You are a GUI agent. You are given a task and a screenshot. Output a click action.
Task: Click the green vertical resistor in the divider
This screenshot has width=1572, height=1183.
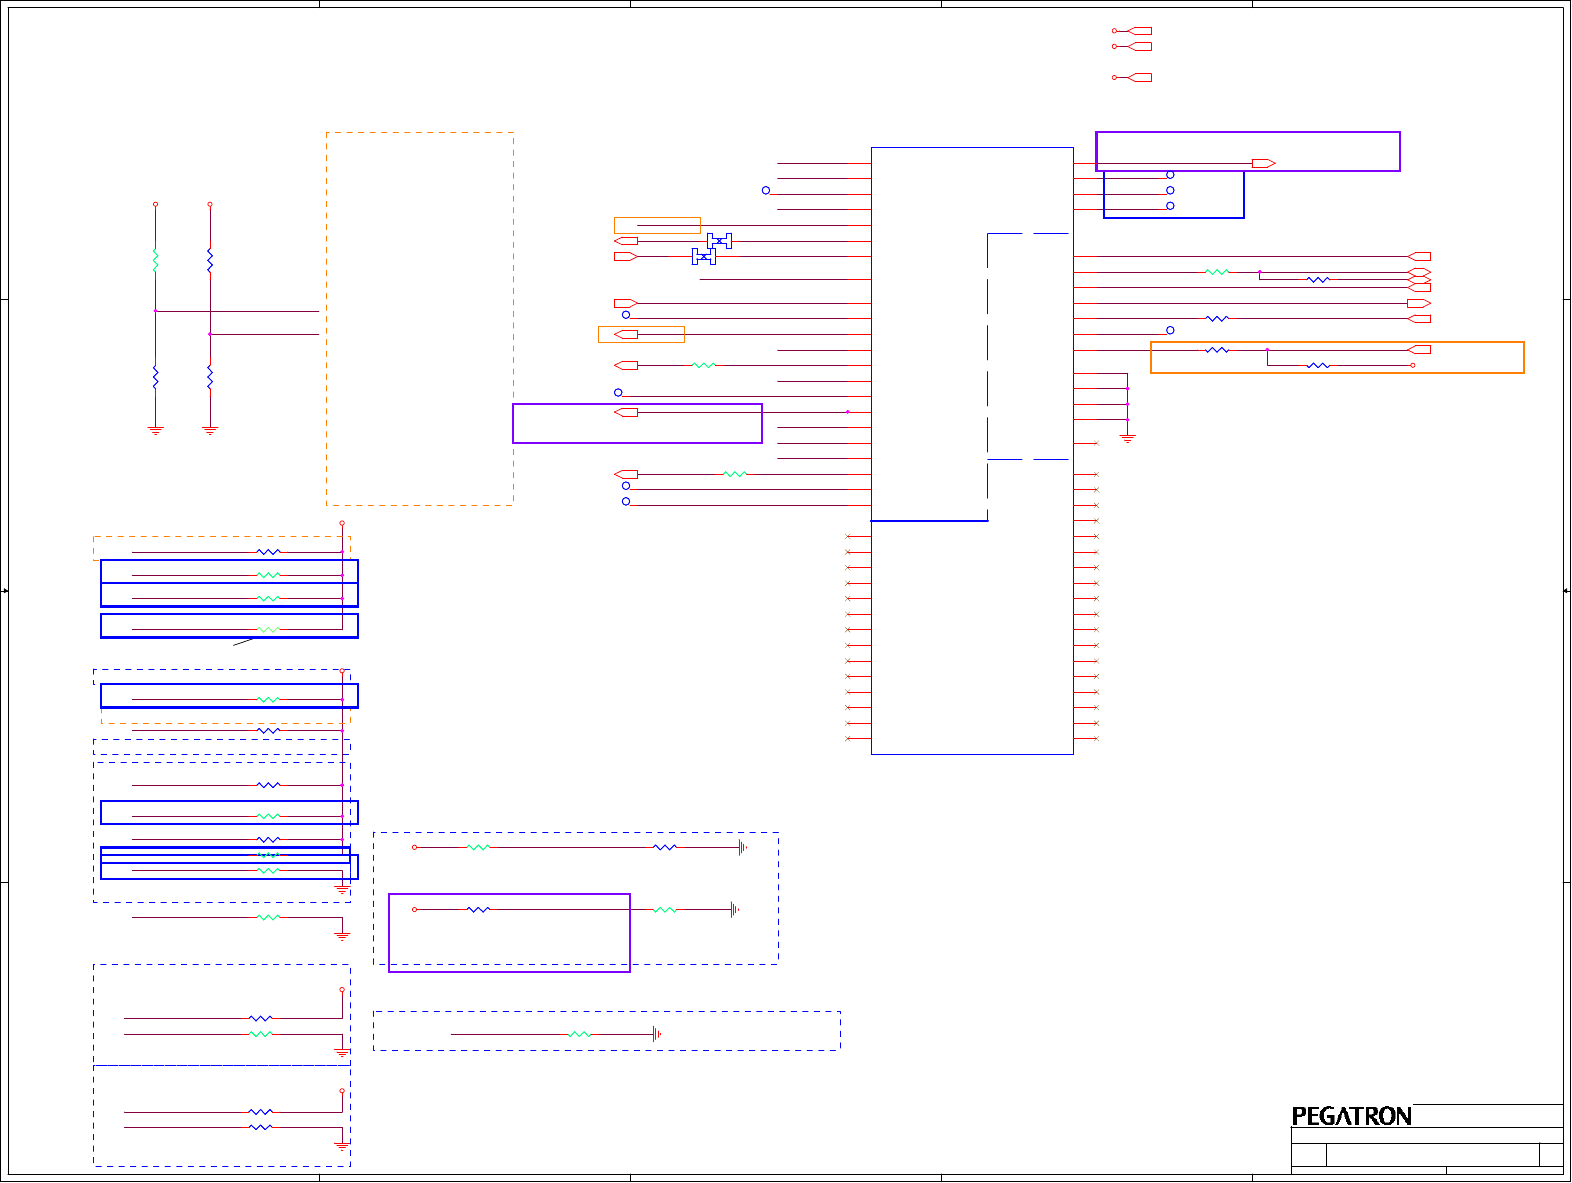click(x=155, y=260)
